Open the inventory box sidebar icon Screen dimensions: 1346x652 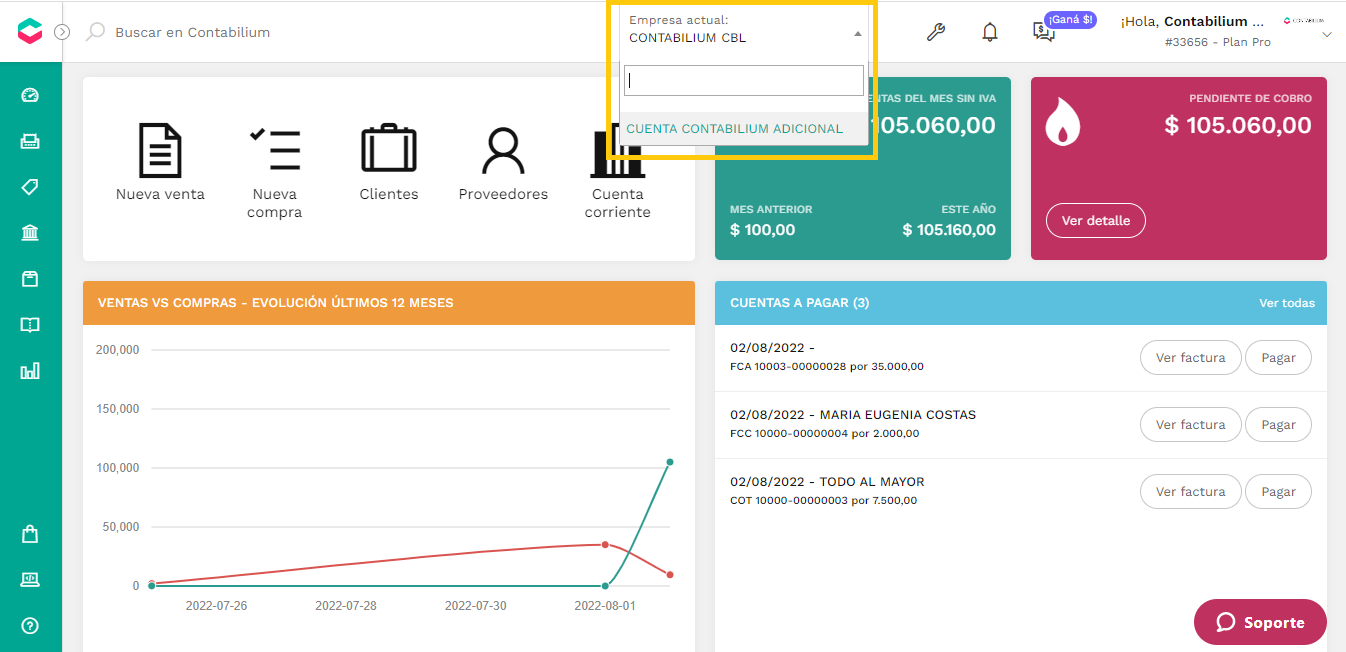30,279
